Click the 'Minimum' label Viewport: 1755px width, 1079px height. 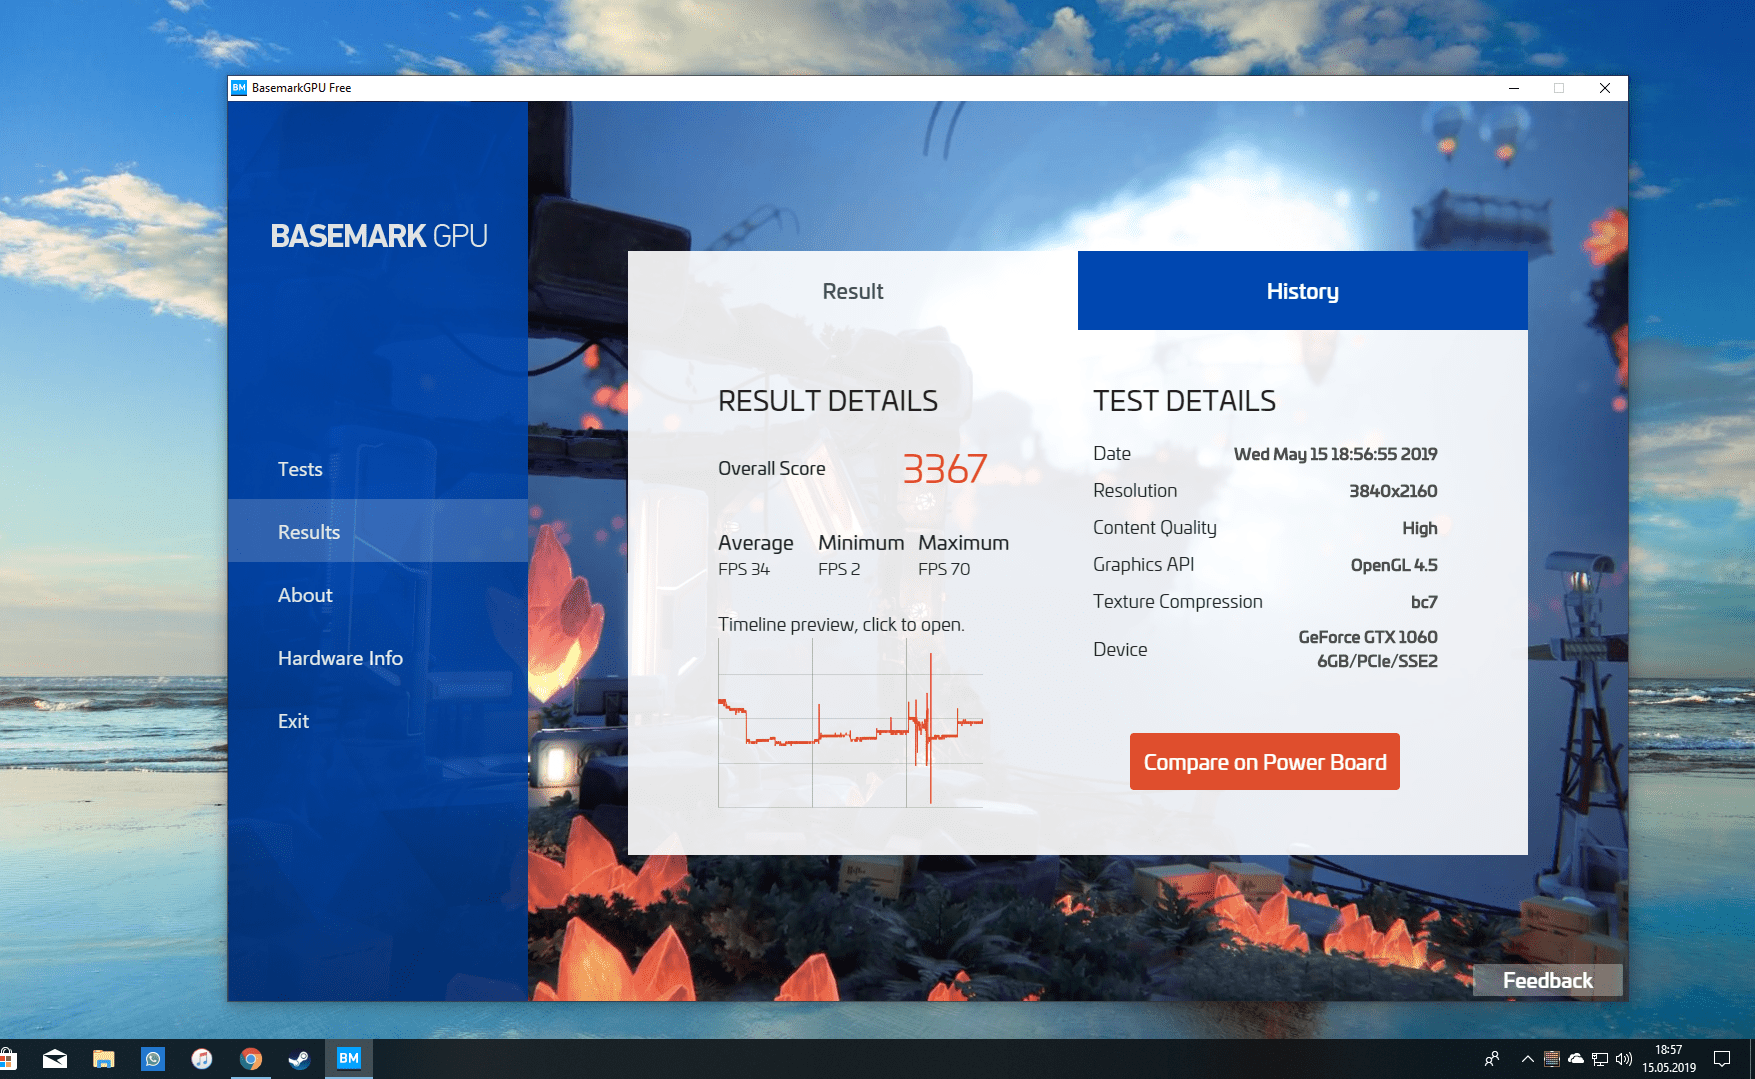click(861, 543)
